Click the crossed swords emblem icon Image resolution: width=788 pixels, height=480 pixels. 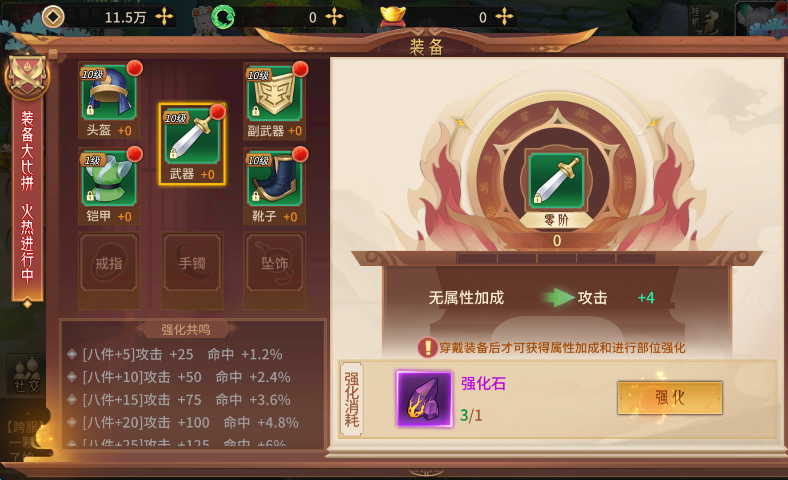point(27,76)
